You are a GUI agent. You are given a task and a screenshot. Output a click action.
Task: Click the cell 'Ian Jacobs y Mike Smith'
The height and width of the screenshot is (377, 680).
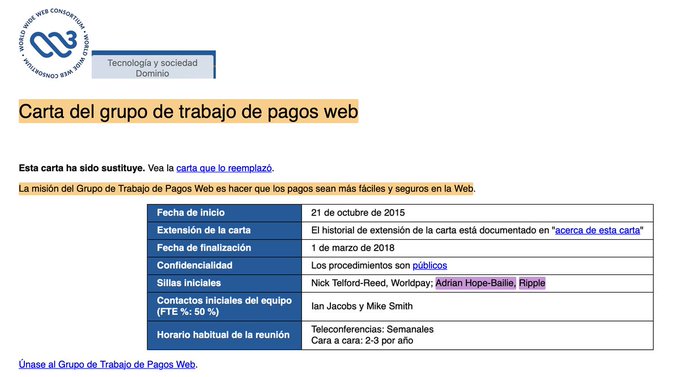[477, 306]
